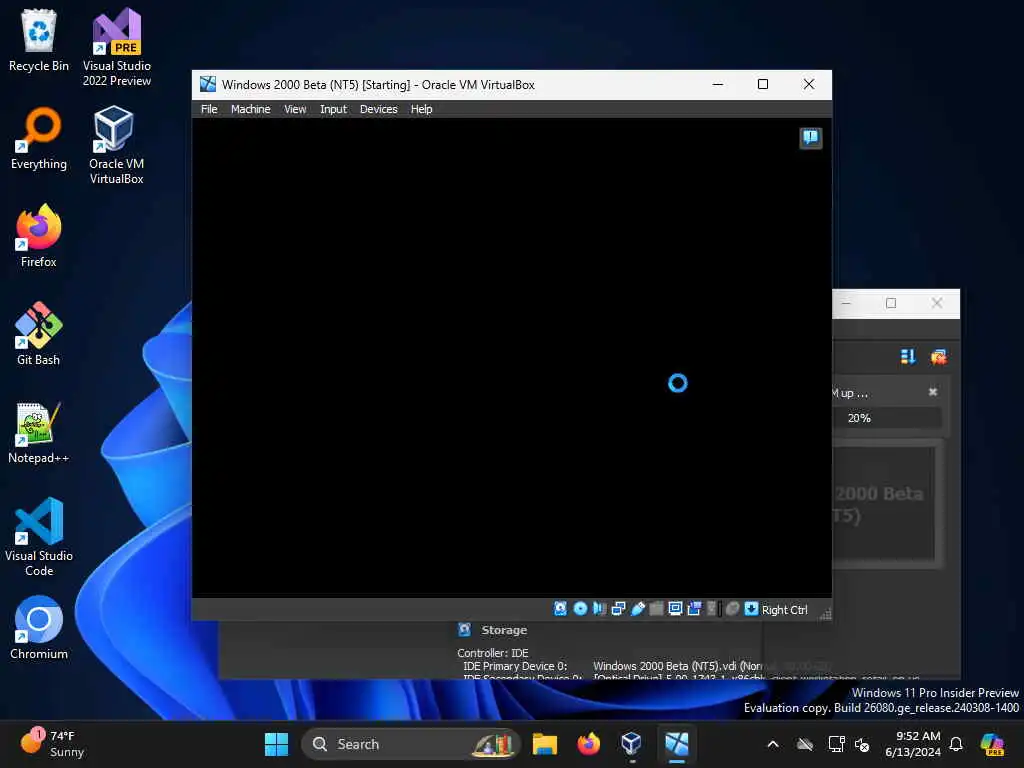This screenshot has height=768, width=1024.
Task: Click the CPU status indicator in the VM status bar
Action: click(712, 609)
